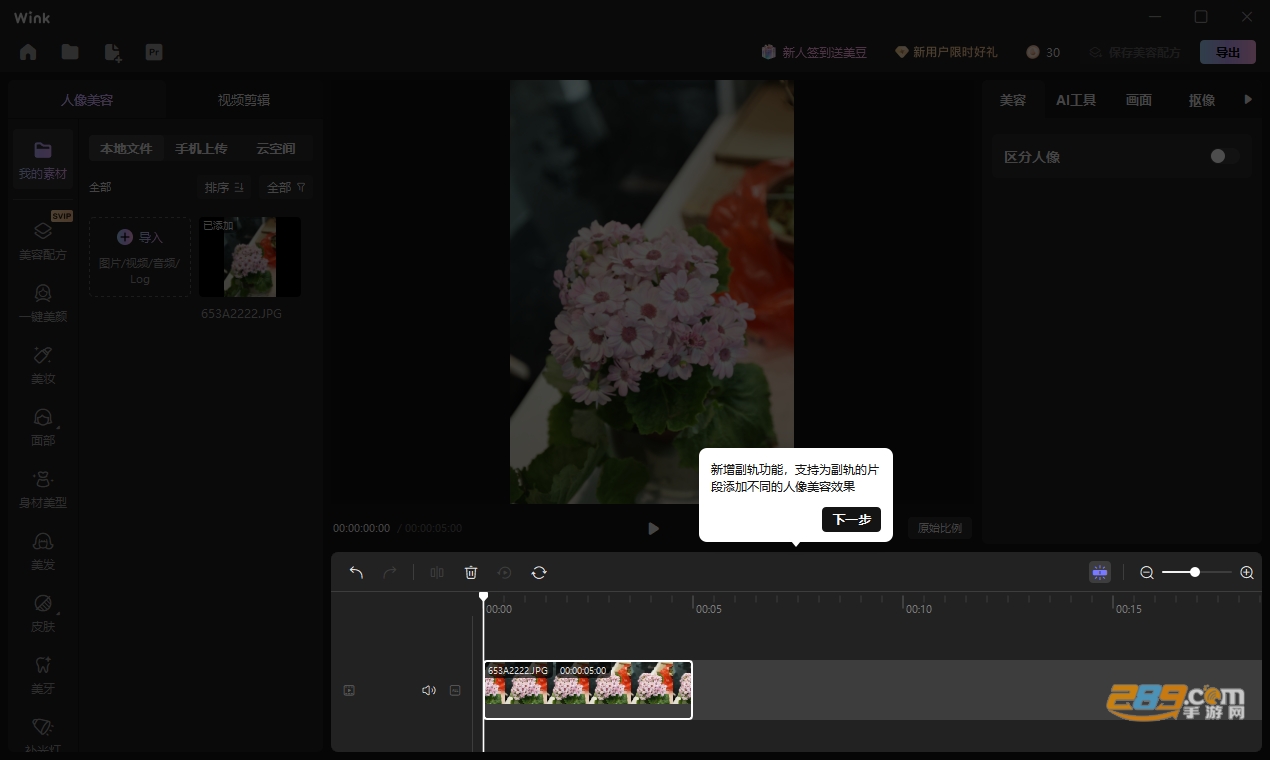
Task: Select the 美妆 makeup tool
Action: tap(43, 366)
